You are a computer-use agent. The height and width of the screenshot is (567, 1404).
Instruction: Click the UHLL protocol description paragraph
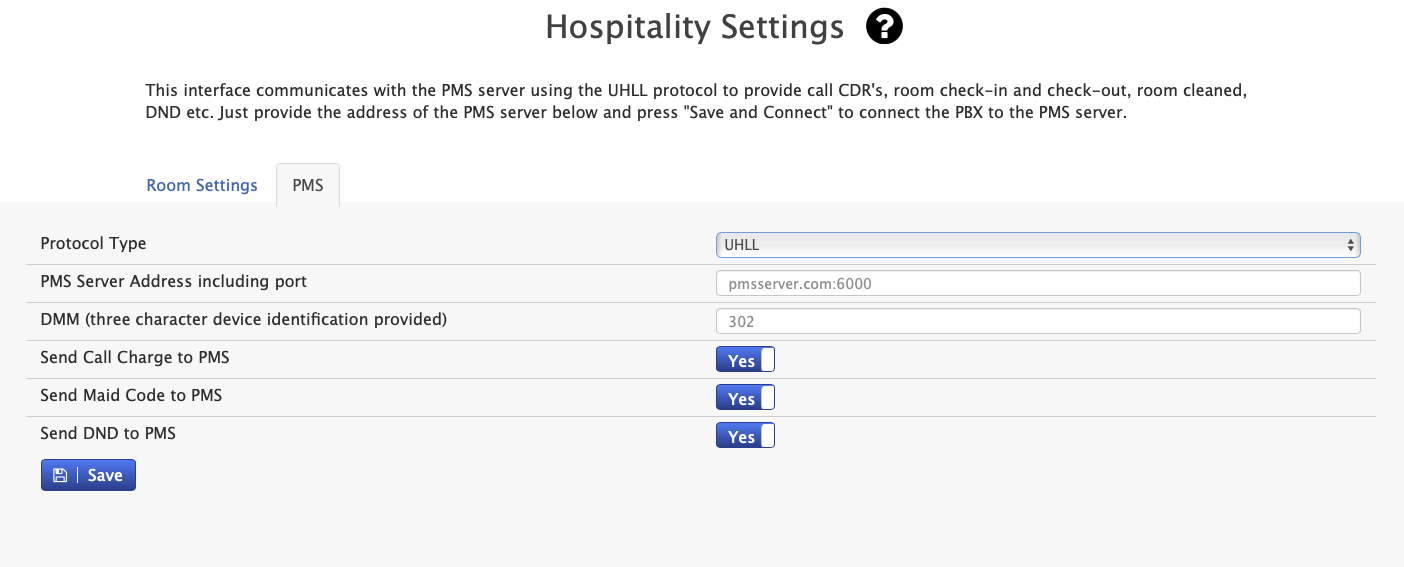[696, 101]
